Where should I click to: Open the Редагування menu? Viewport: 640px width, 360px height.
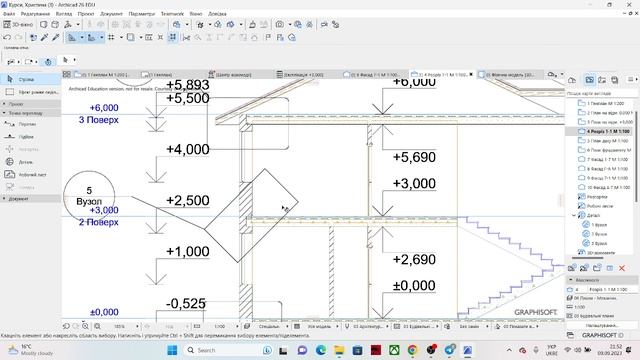(x=35, y=13)
